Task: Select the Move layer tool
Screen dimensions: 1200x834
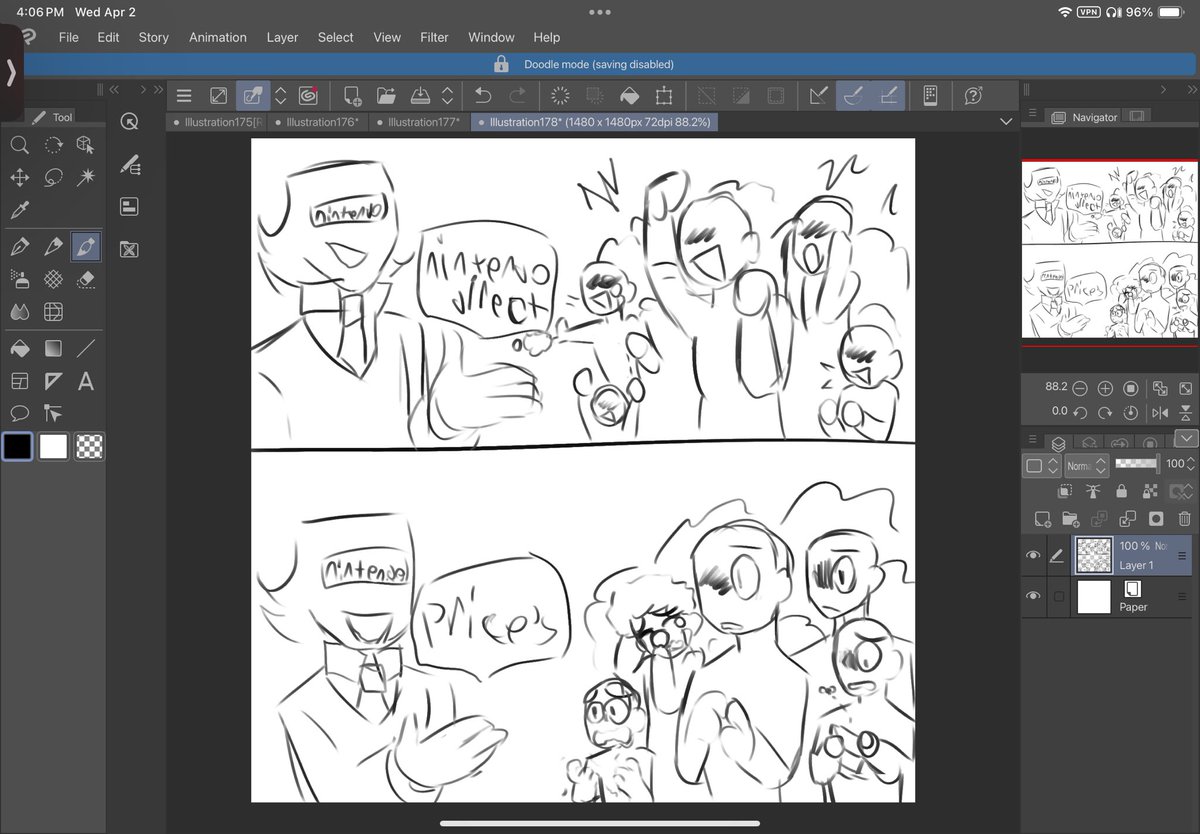Action: 19,178
